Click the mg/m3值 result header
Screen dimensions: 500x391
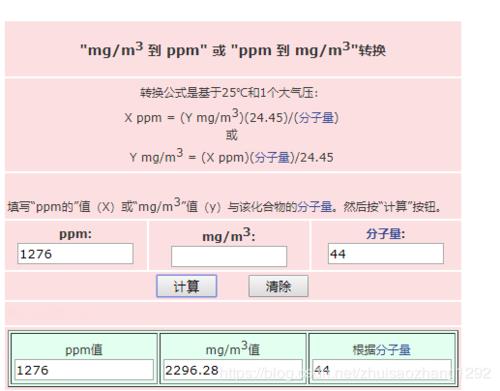(x=233, y=349)
